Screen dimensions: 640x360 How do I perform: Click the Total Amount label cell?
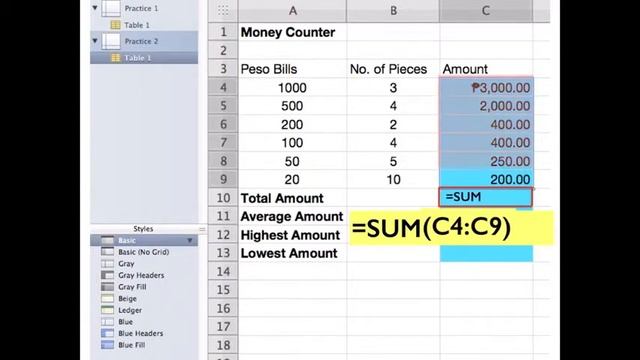pyautogui.click(x=292, y=198)
